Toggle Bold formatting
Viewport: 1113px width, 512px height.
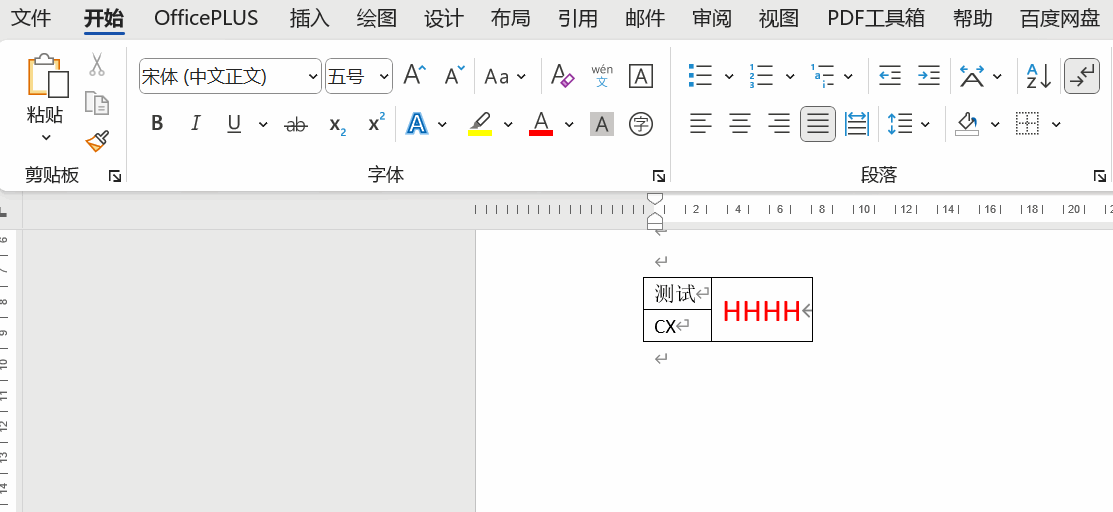coord(157,124)
